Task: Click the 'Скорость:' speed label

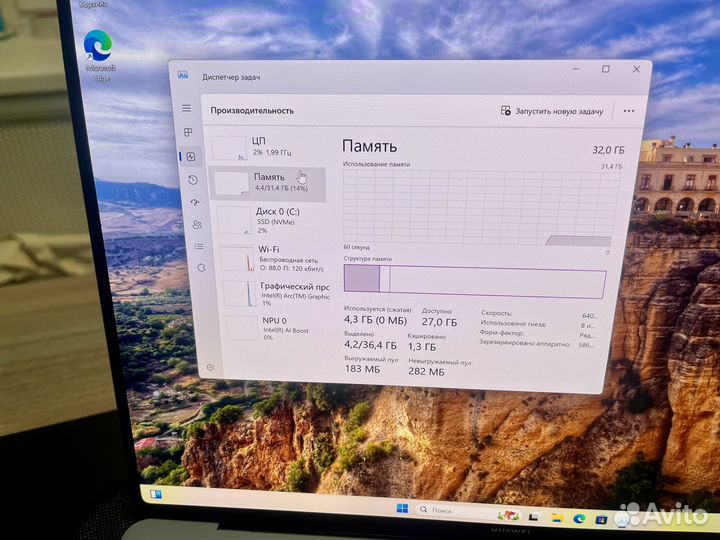Action: 496,313
